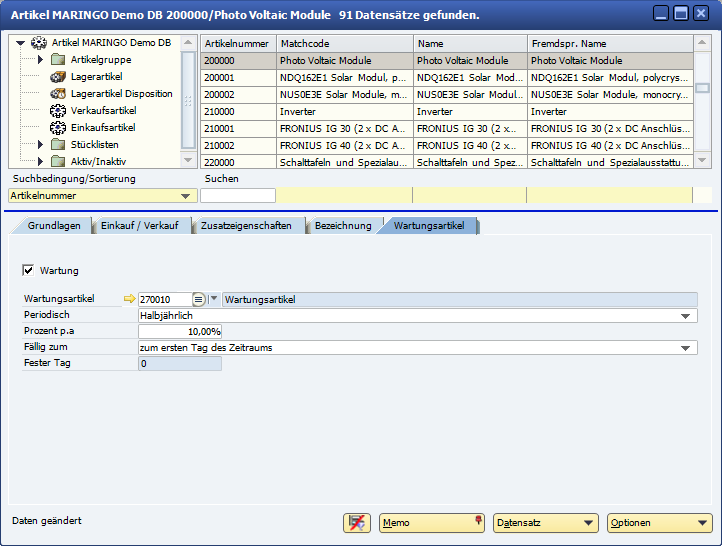Viewport: 722px width, 546px height.
Task: Select the Lagerartikel icon in the tree
Action: 58,77
